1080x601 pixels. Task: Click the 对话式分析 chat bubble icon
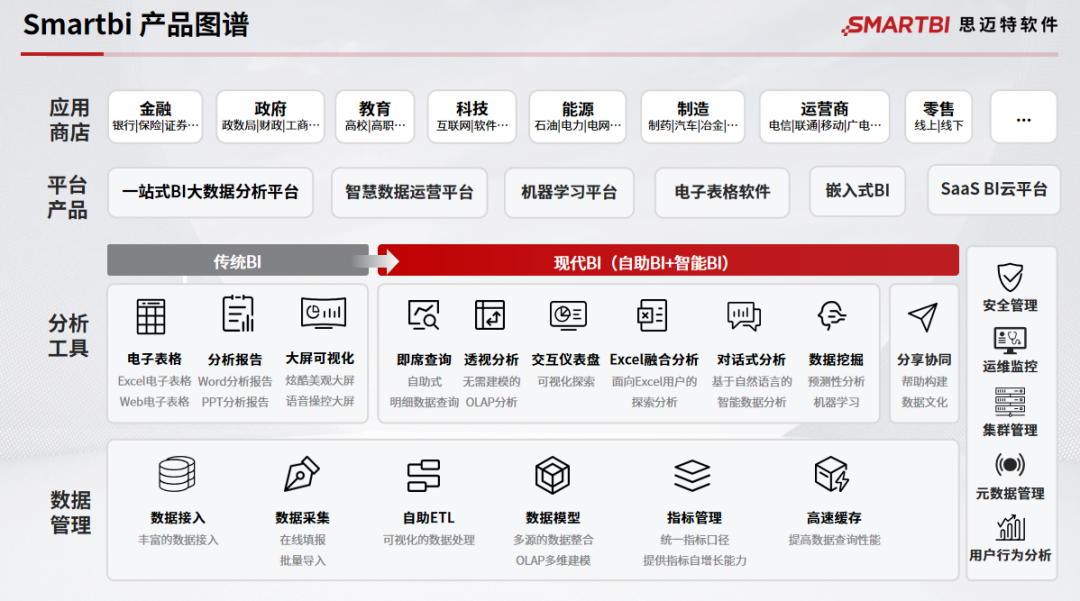(x=743, y=313)
